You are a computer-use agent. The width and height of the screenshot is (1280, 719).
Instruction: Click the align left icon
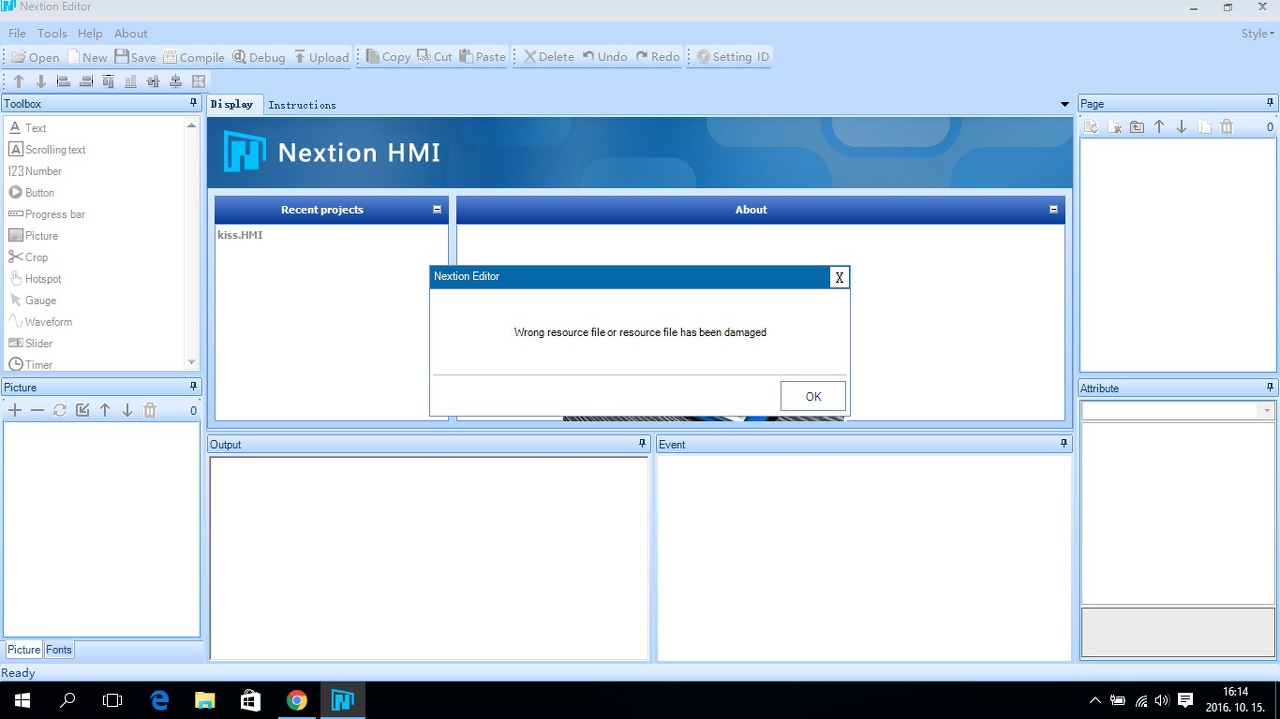pos(63,82)
